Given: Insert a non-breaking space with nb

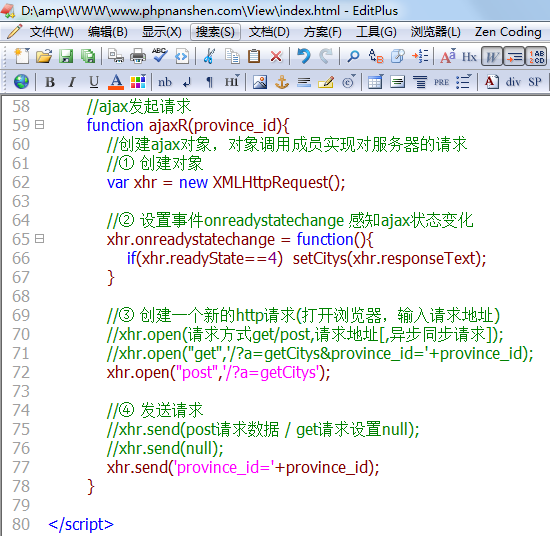Looking at the screenshot, I should 165,82.
